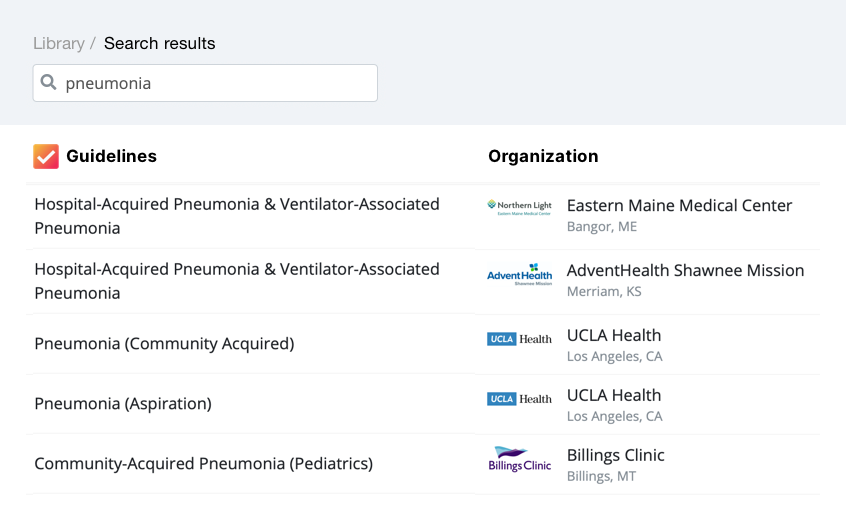Go back to Library breadcrumb
This screenshot has width=846, height=514.
pyautogui.click(x=58, y=43)
